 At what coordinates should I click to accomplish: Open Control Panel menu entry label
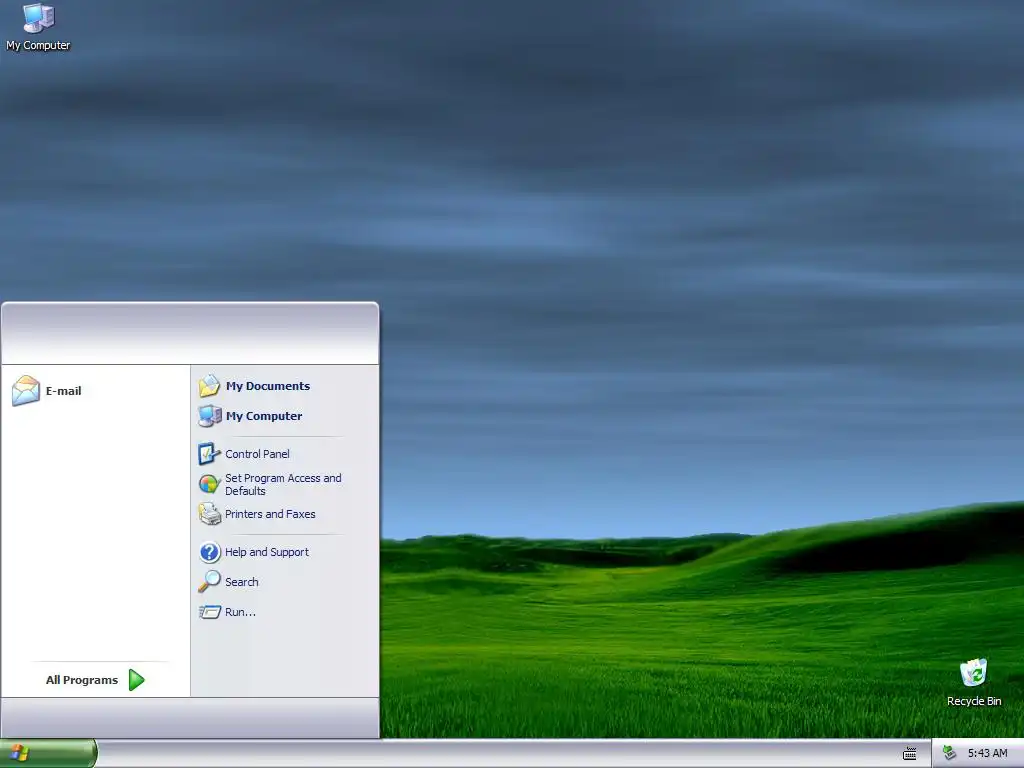click(257, 454)
